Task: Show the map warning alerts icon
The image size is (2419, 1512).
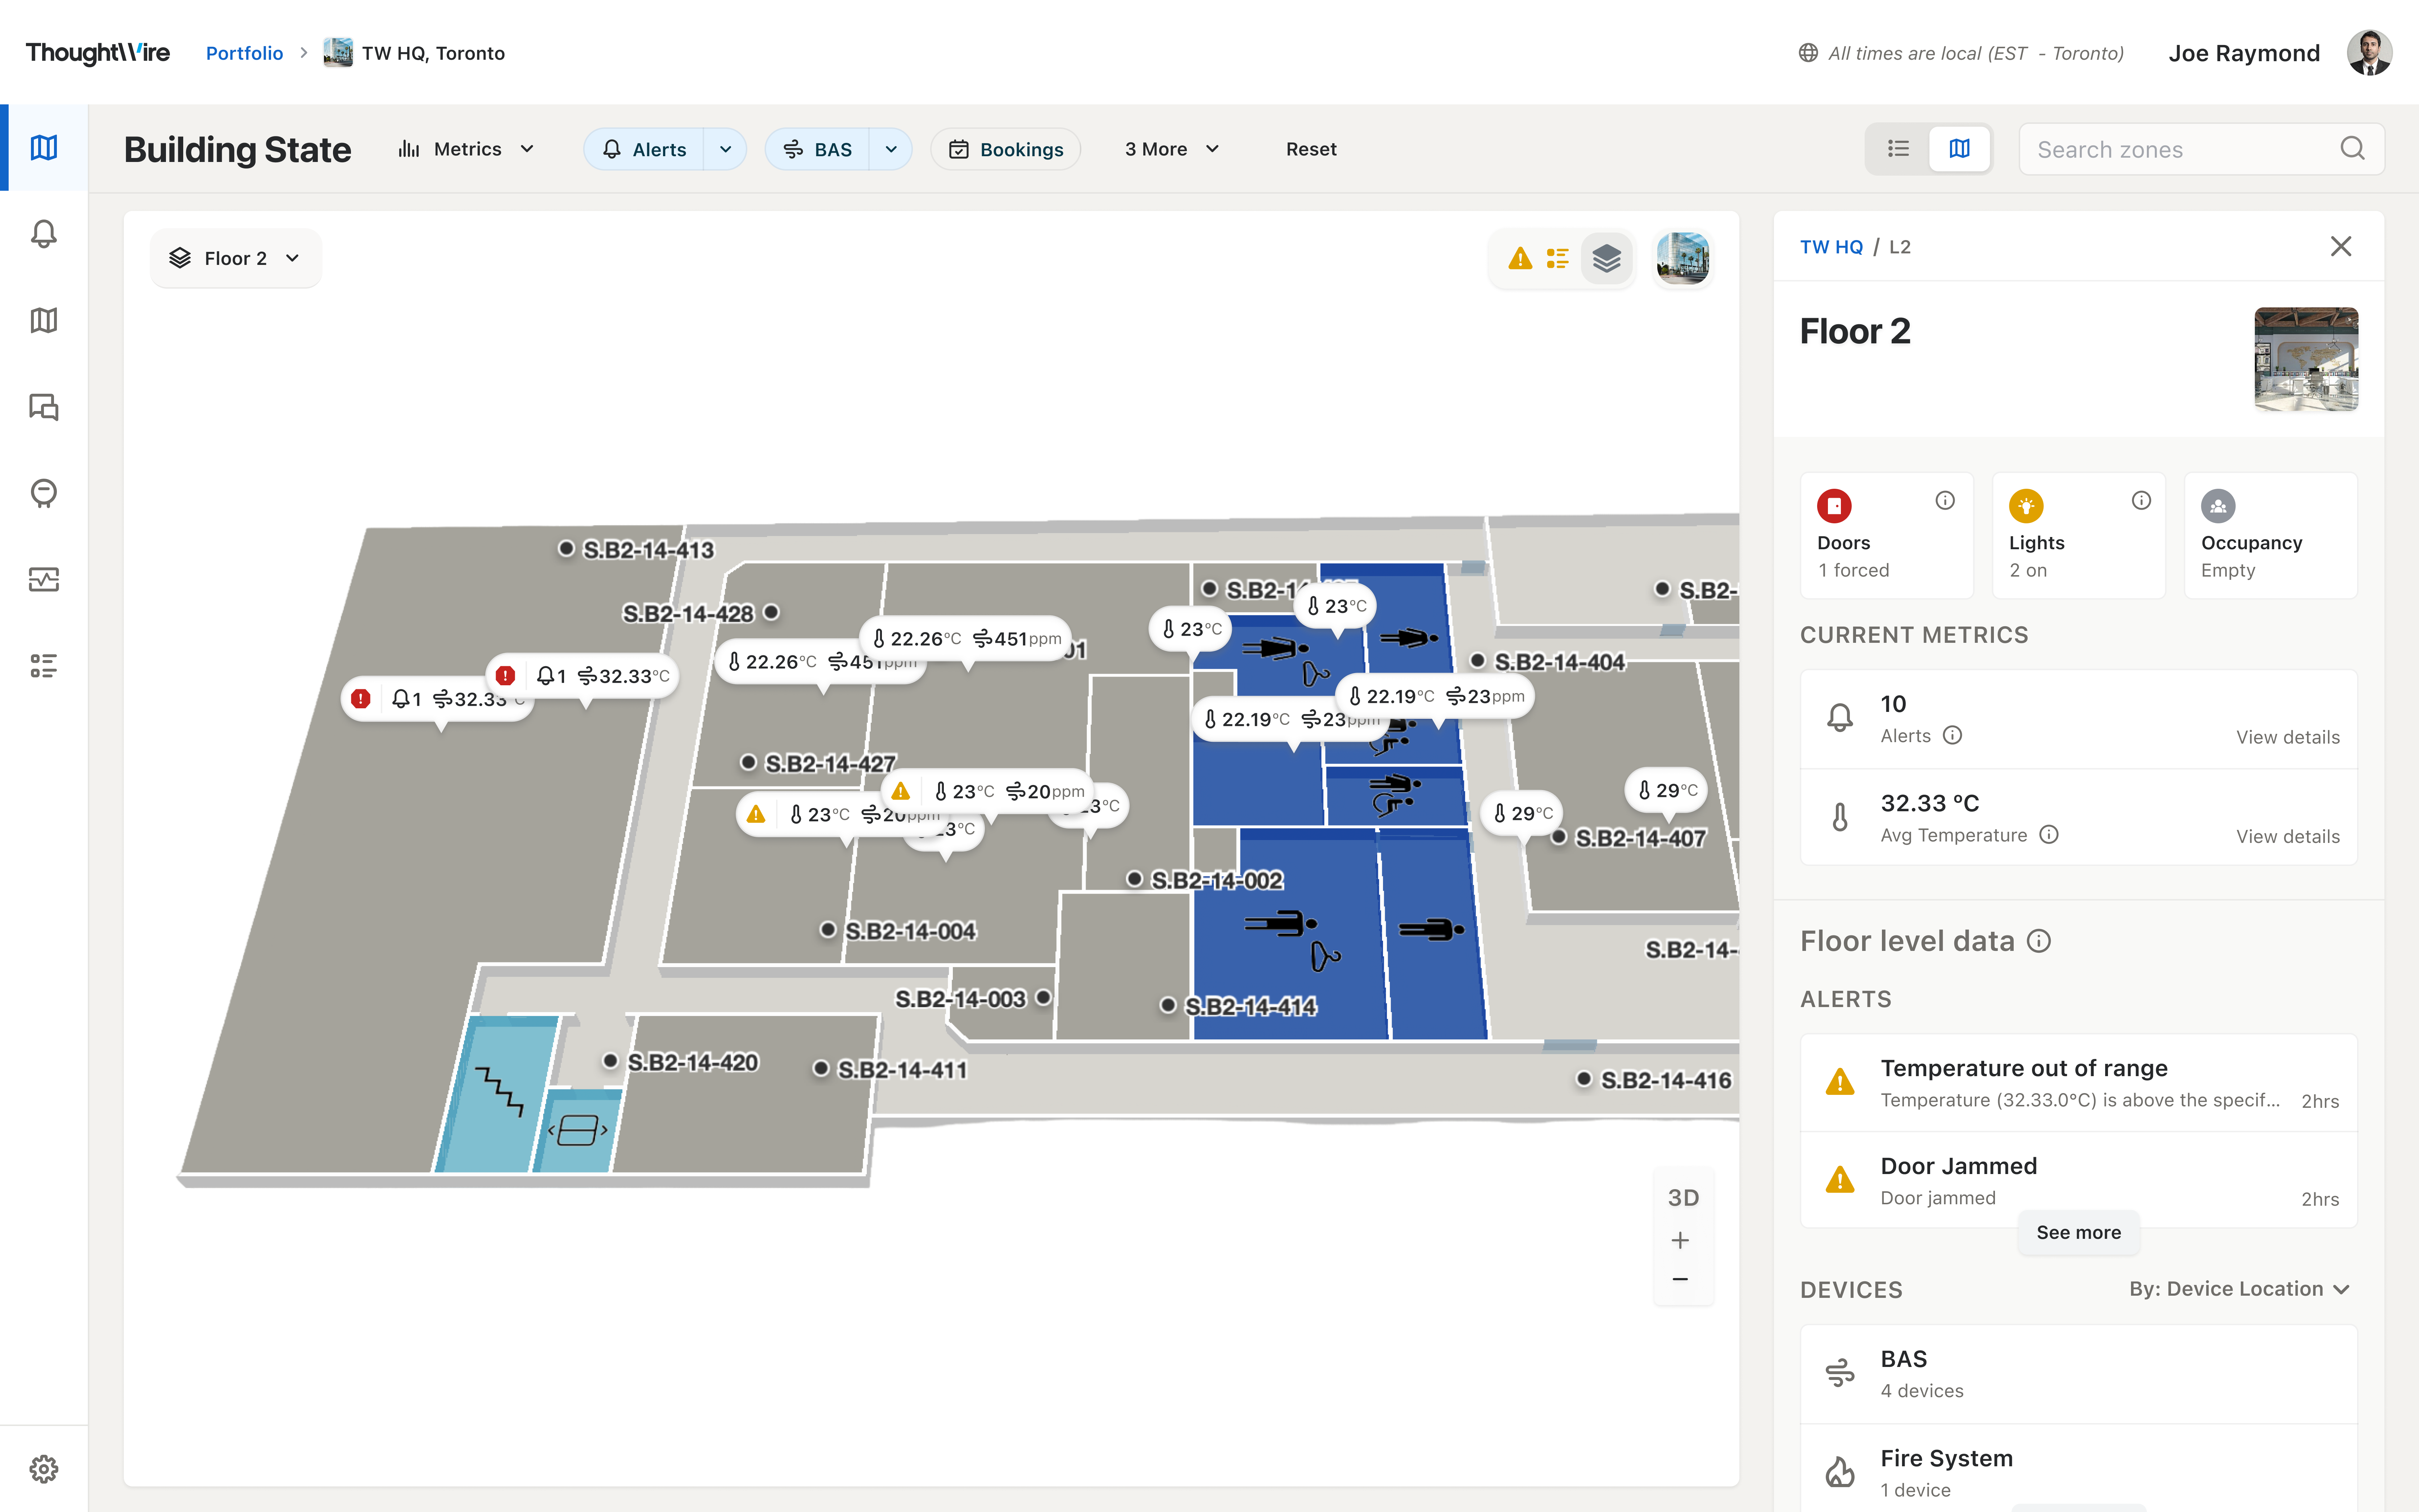Action: click(x=1520, y=259)
